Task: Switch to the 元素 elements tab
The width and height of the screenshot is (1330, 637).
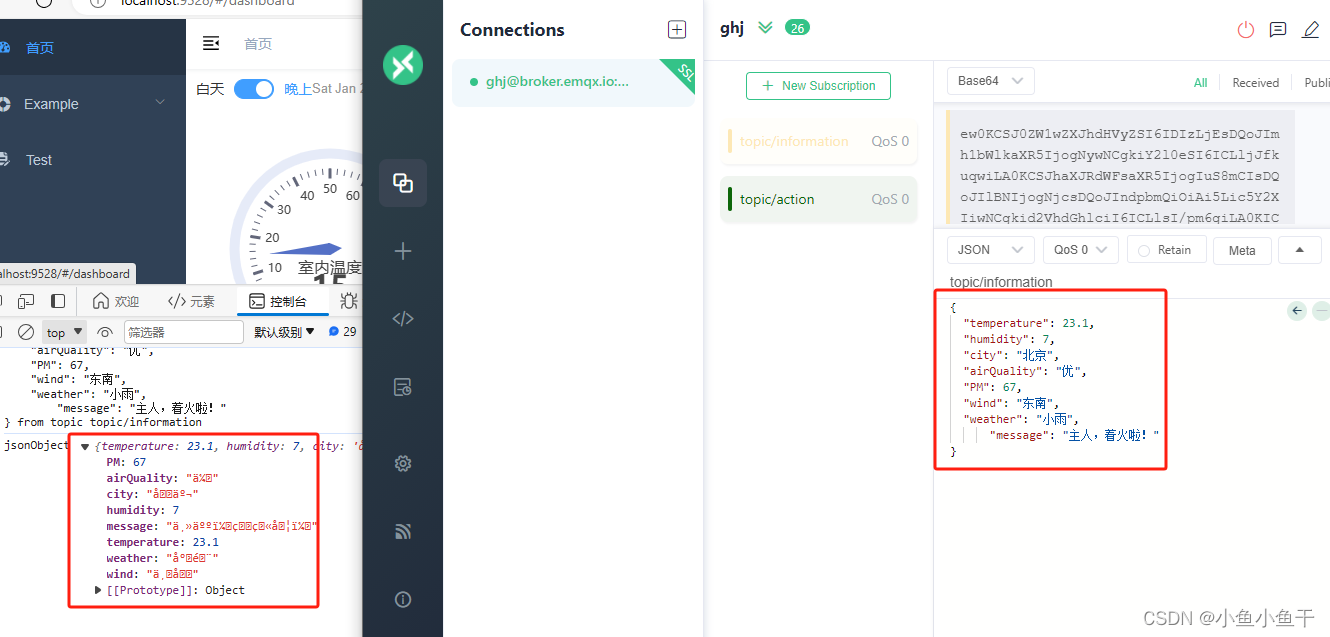Action: click(192, 301)
